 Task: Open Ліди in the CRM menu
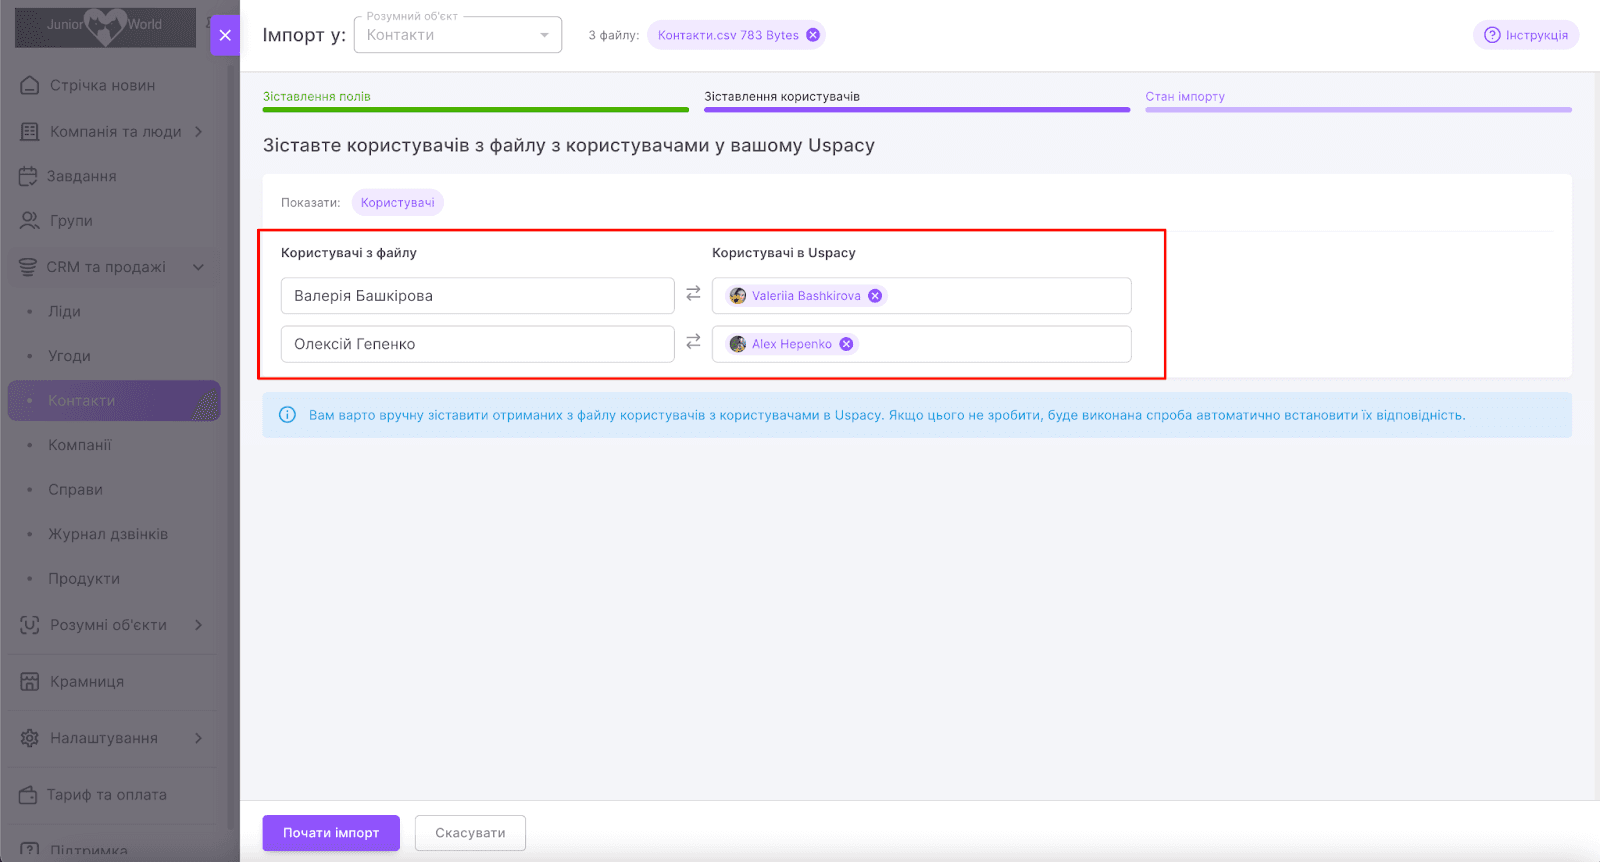[x=64, y=312]
